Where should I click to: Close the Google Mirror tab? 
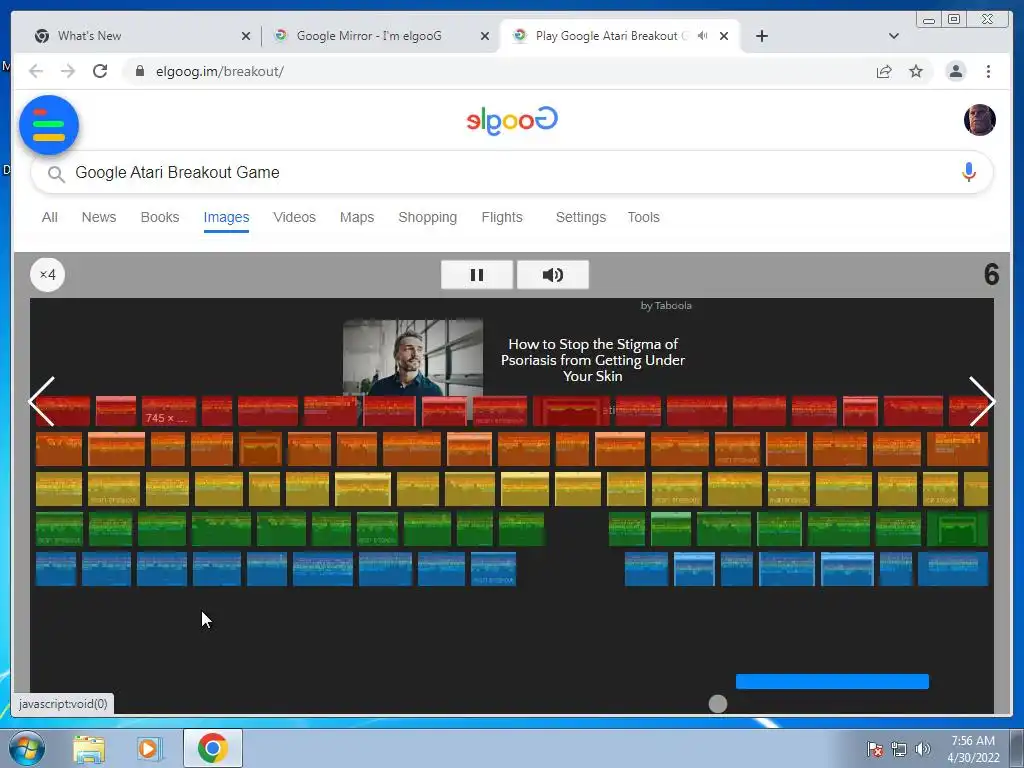tap(485, 37)
